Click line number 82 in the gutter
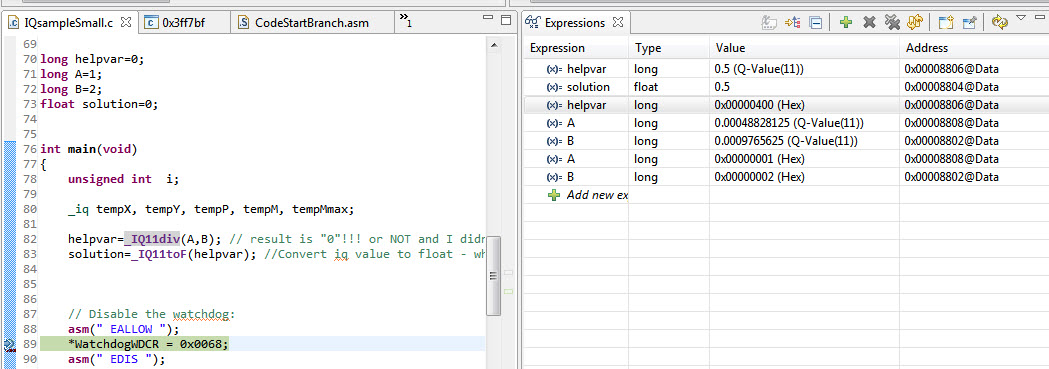 [29, 239]
